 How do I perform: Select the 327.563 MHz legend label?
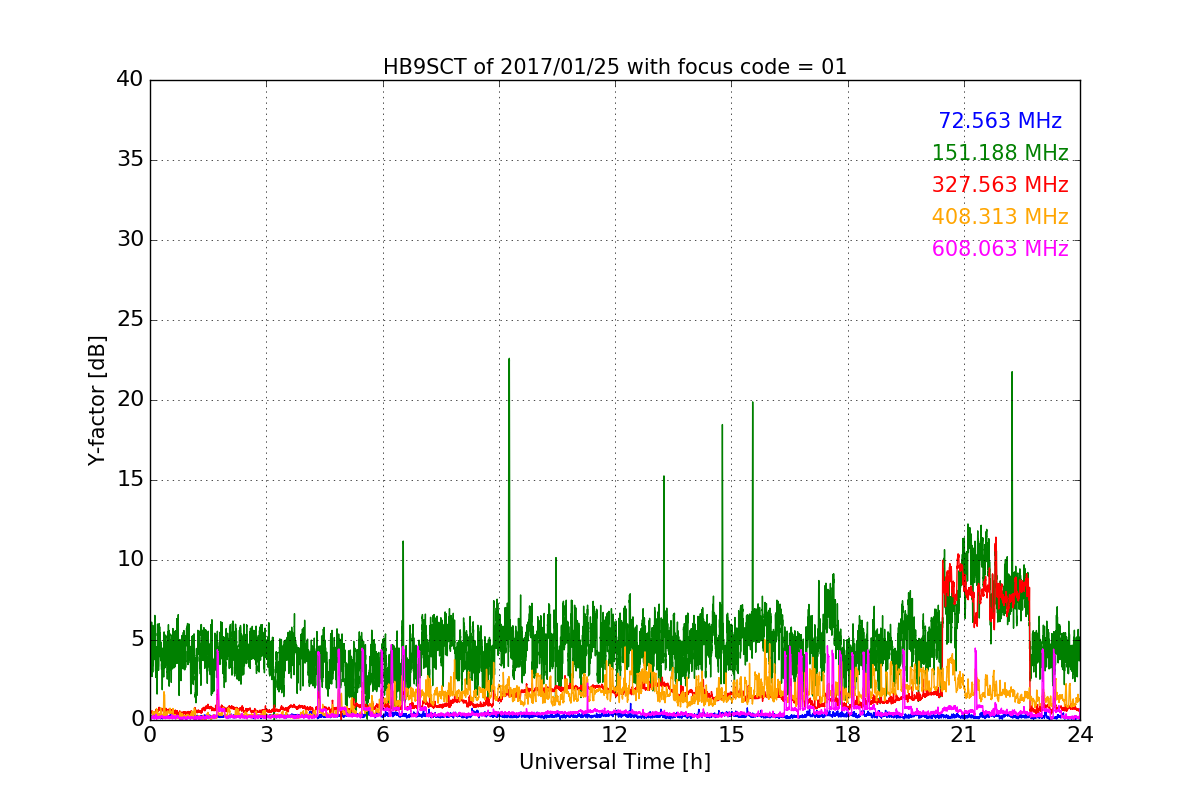[x=1000, y=185]
